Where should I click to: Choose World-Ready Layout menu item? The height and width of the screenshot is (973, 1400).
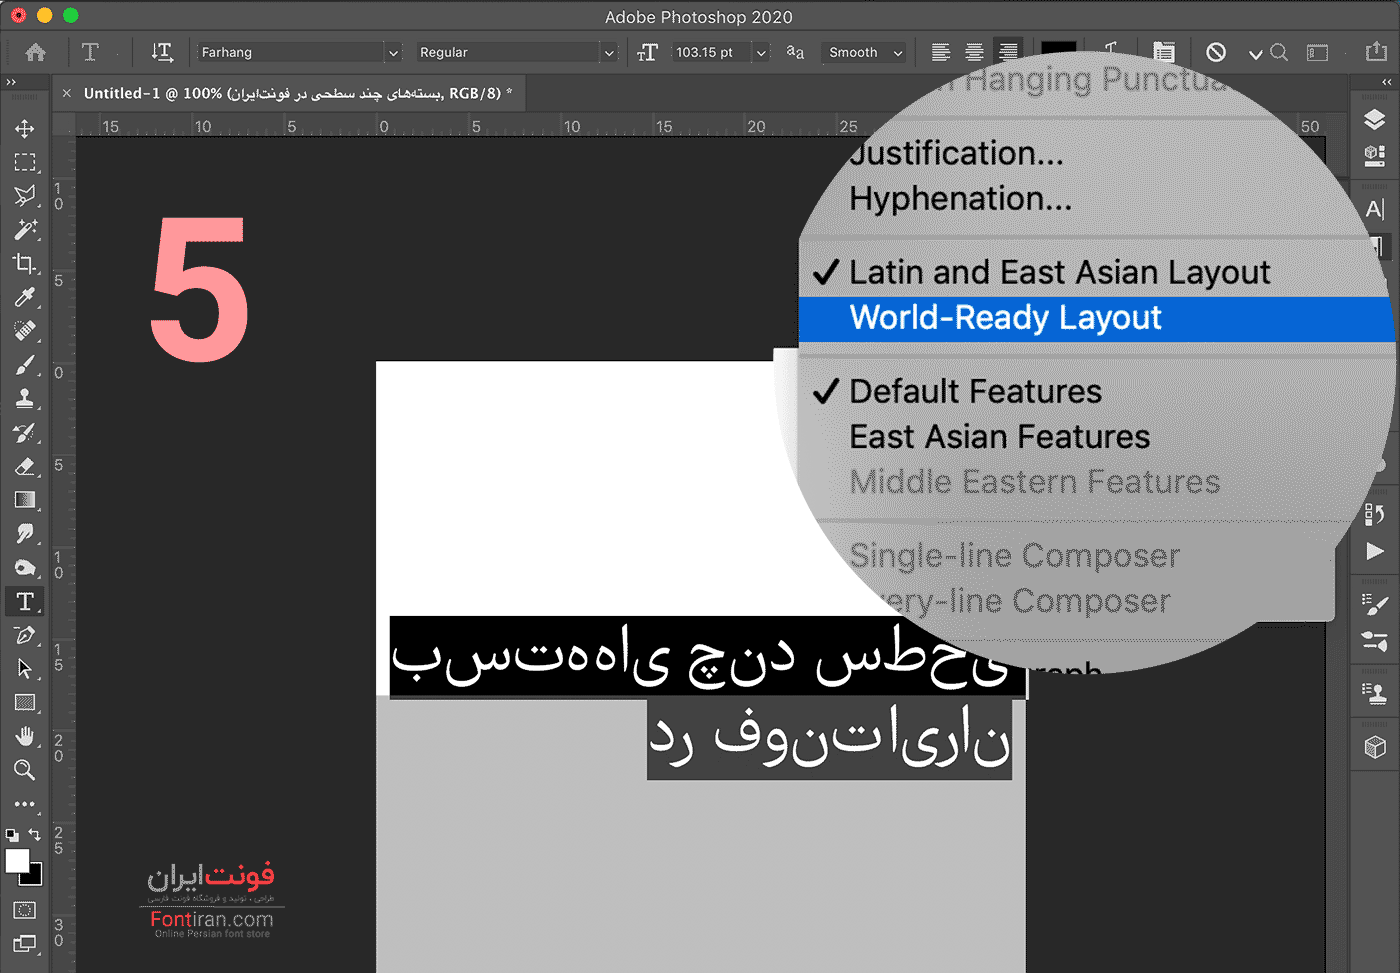point(1005,318)
